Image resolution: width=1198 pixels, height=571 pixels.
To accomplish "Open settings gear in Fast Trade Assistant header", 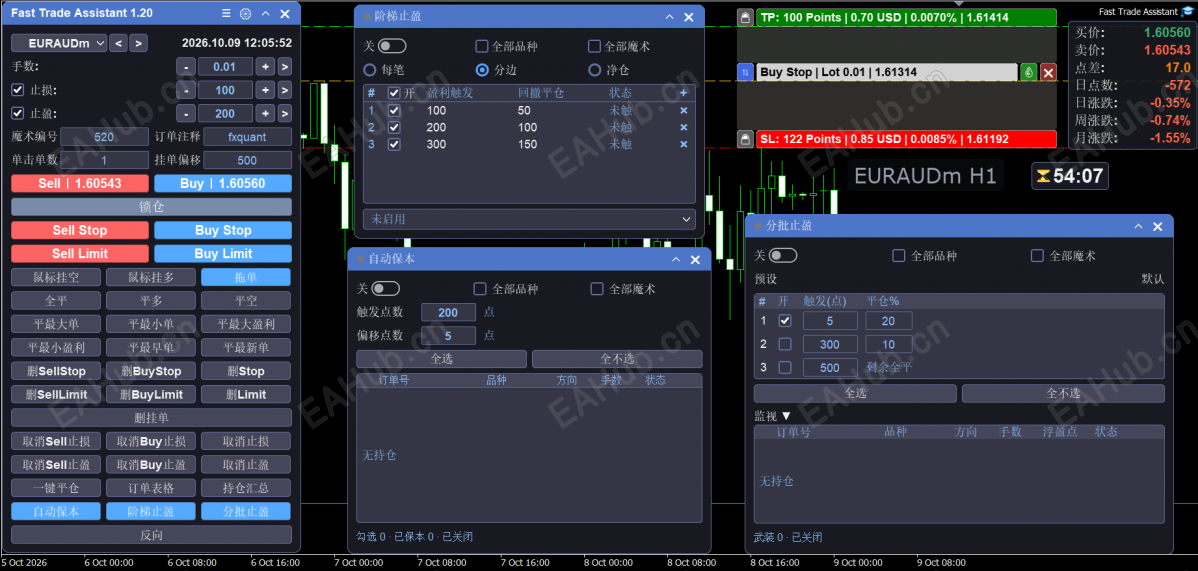I will (245, 13).
